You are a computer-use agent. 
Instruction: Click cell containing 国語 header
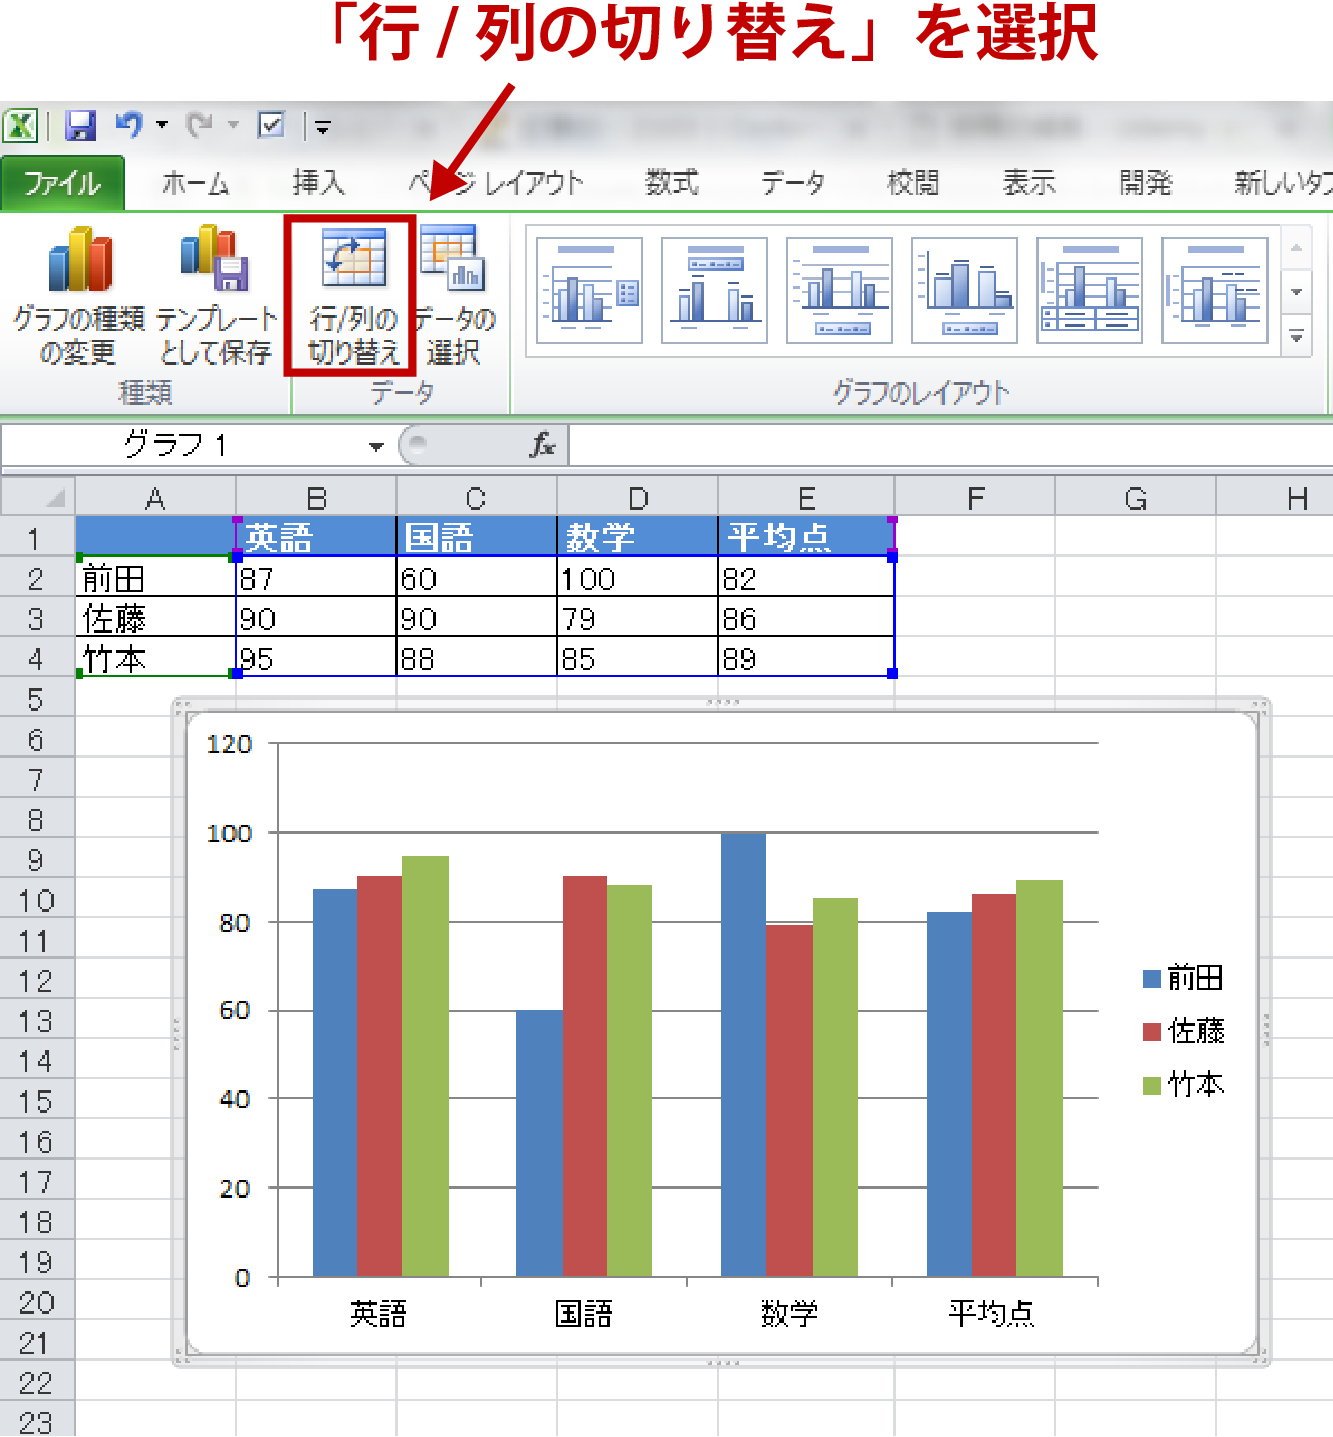(x=477, y=537)
